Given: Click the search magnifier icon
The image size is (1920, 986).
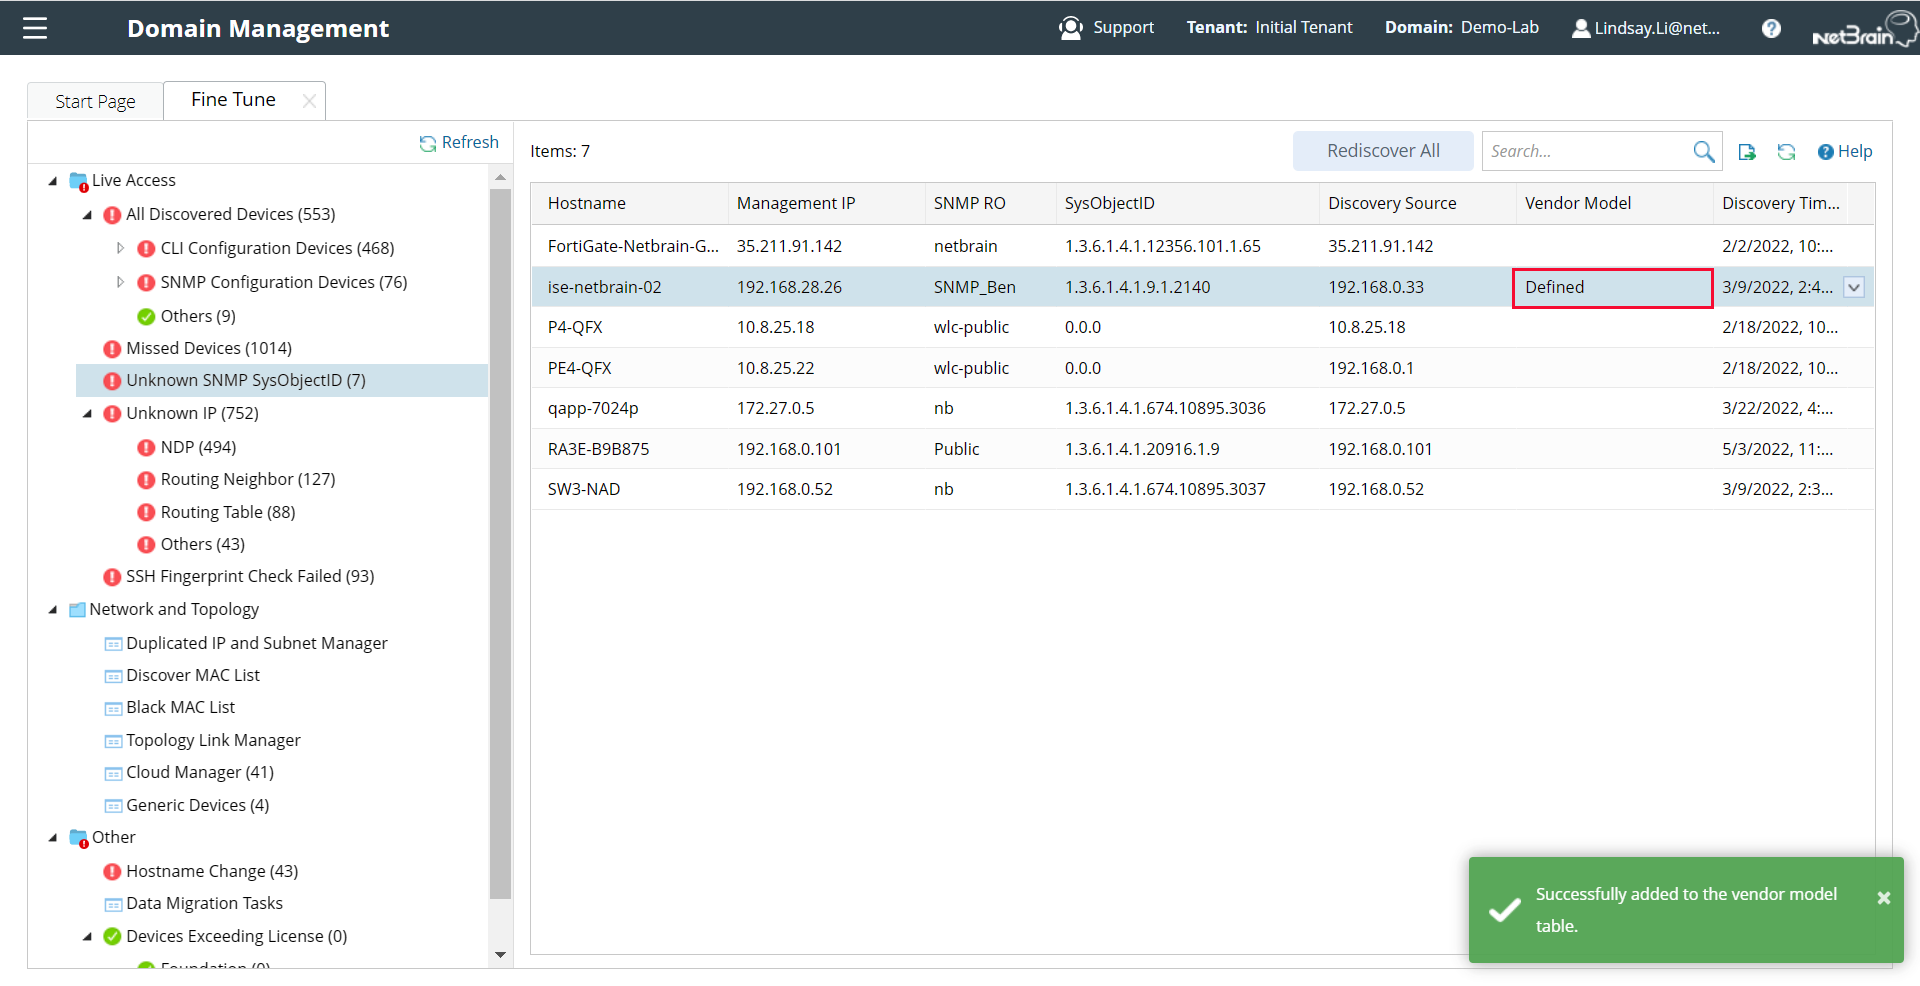Looking at the screenshot, I should point(1704,151).
